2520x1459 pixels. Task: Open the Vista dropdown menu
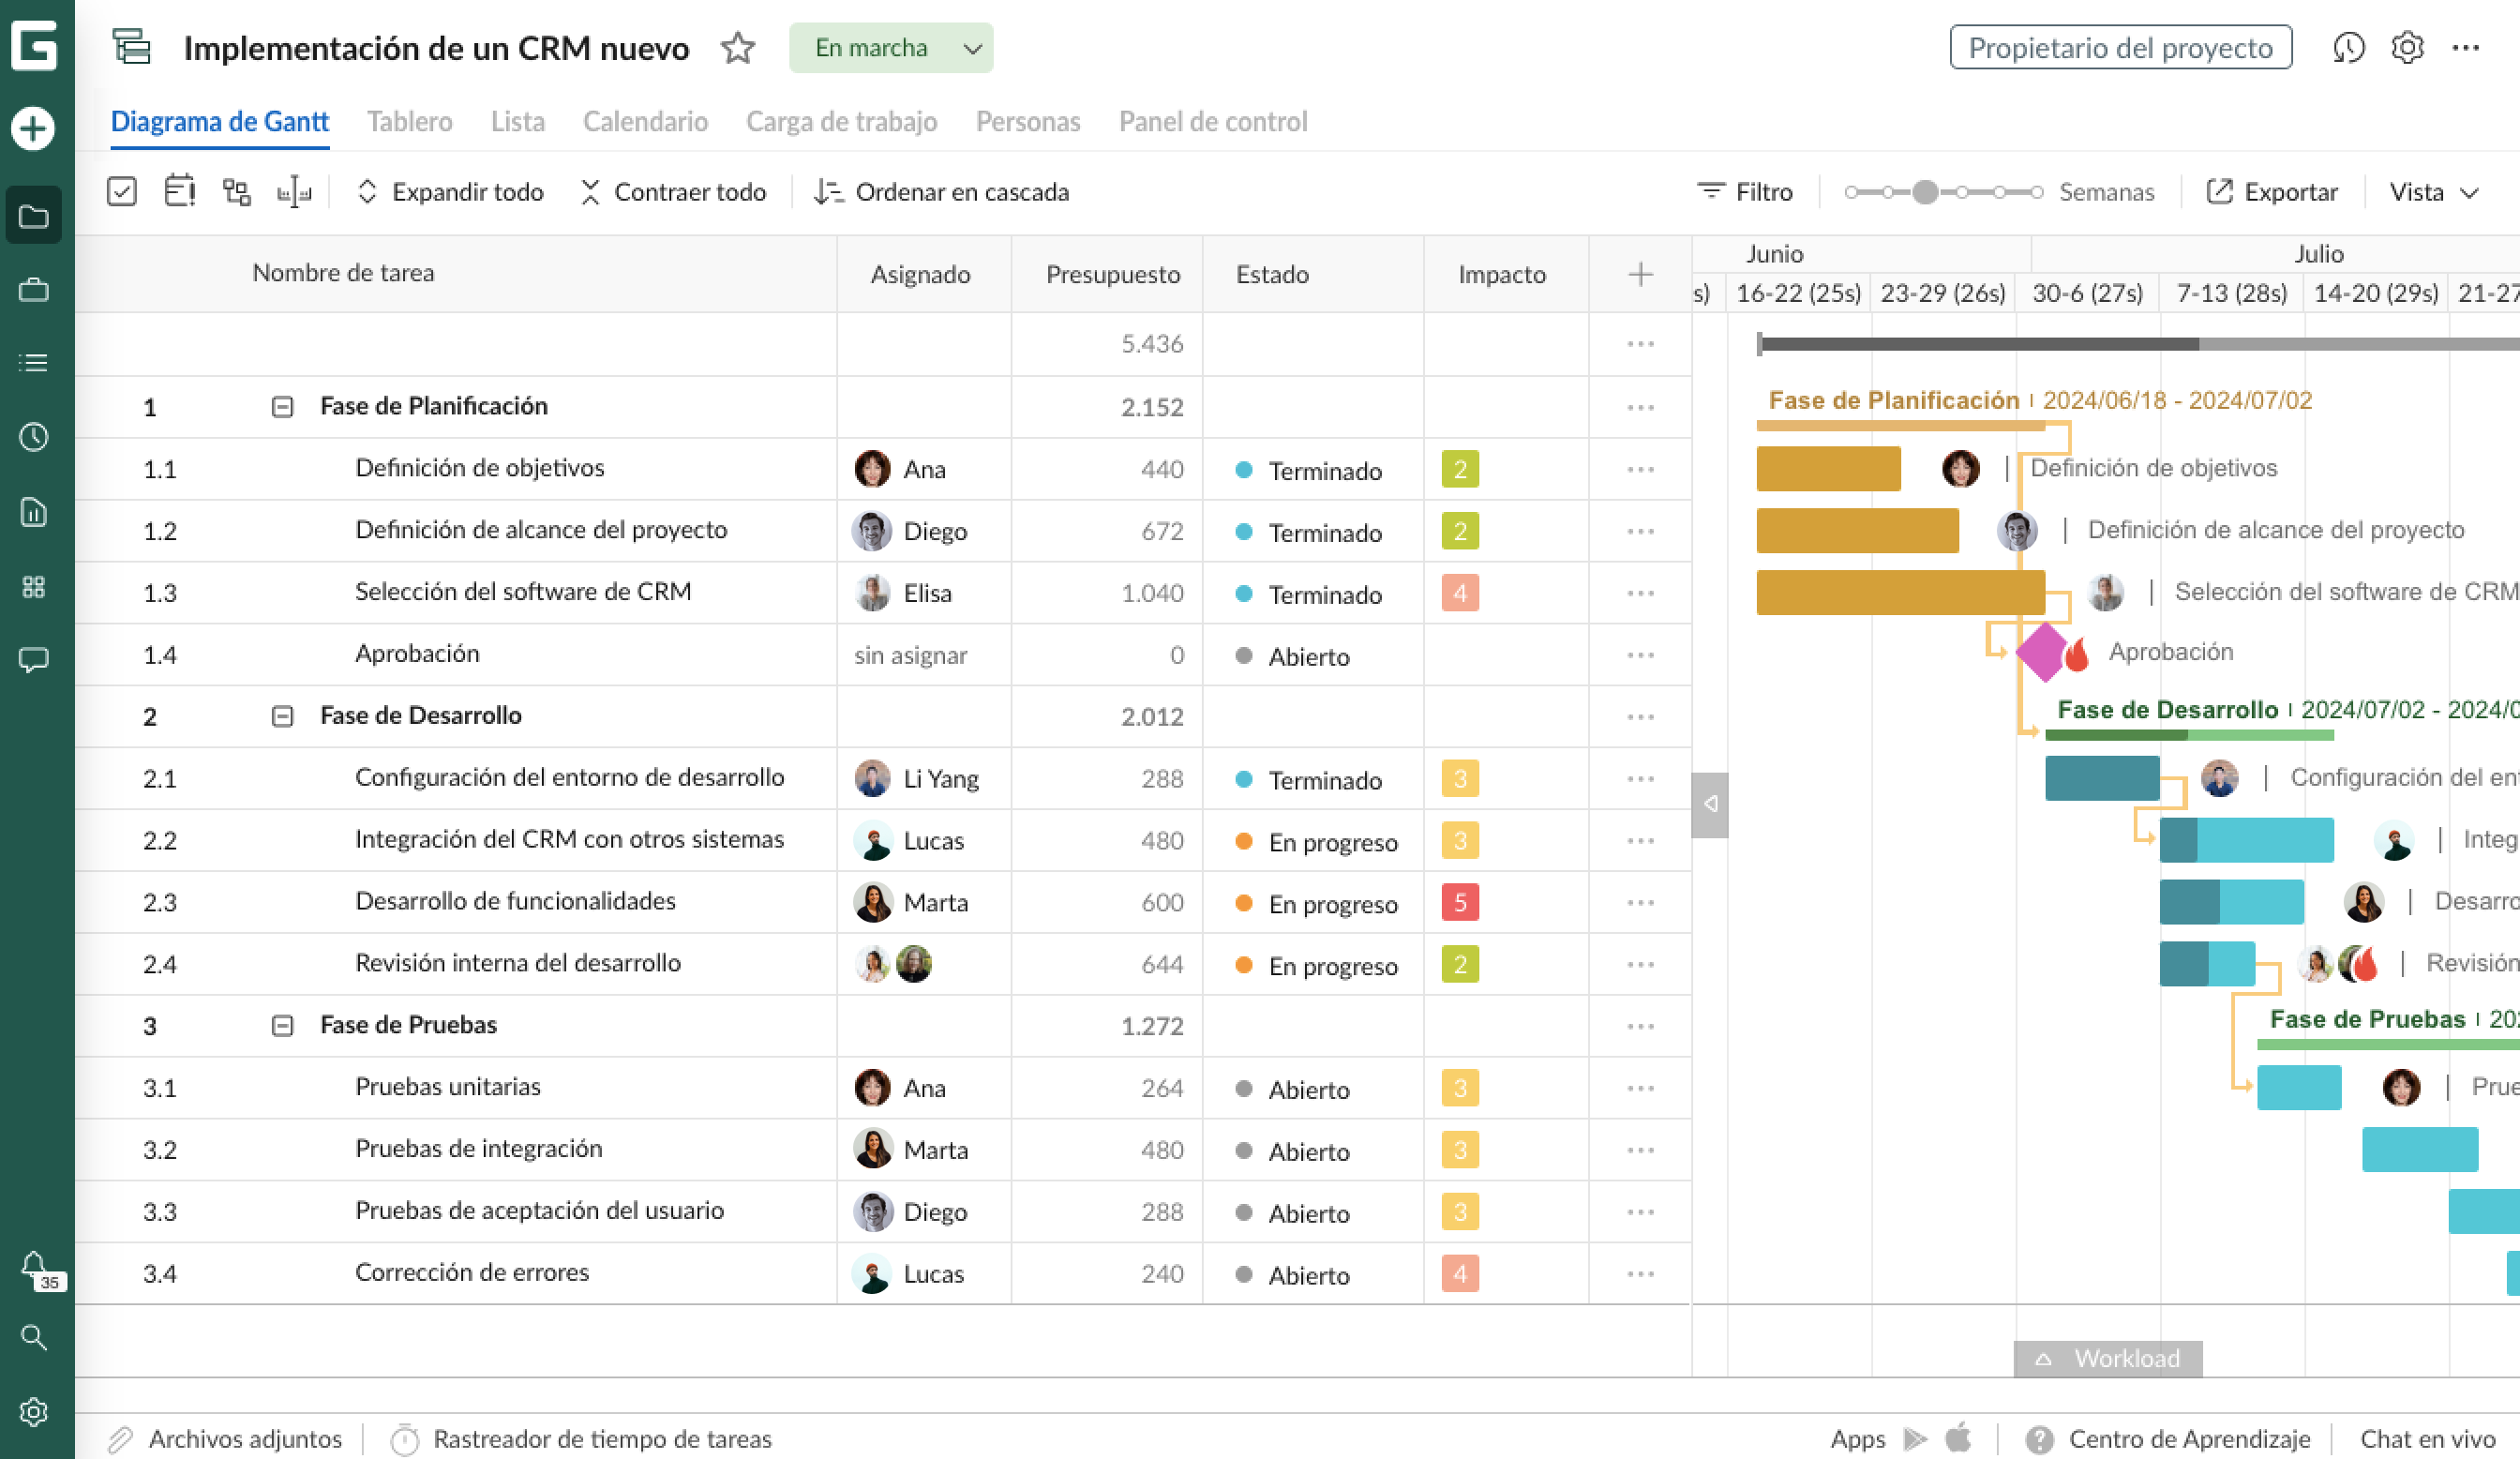point(2435,191)
